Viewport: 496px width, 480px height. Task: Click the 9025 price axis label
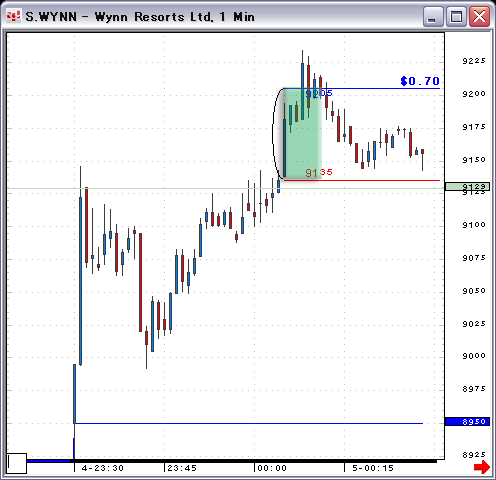pyautogui.click(x=474, y=324)
